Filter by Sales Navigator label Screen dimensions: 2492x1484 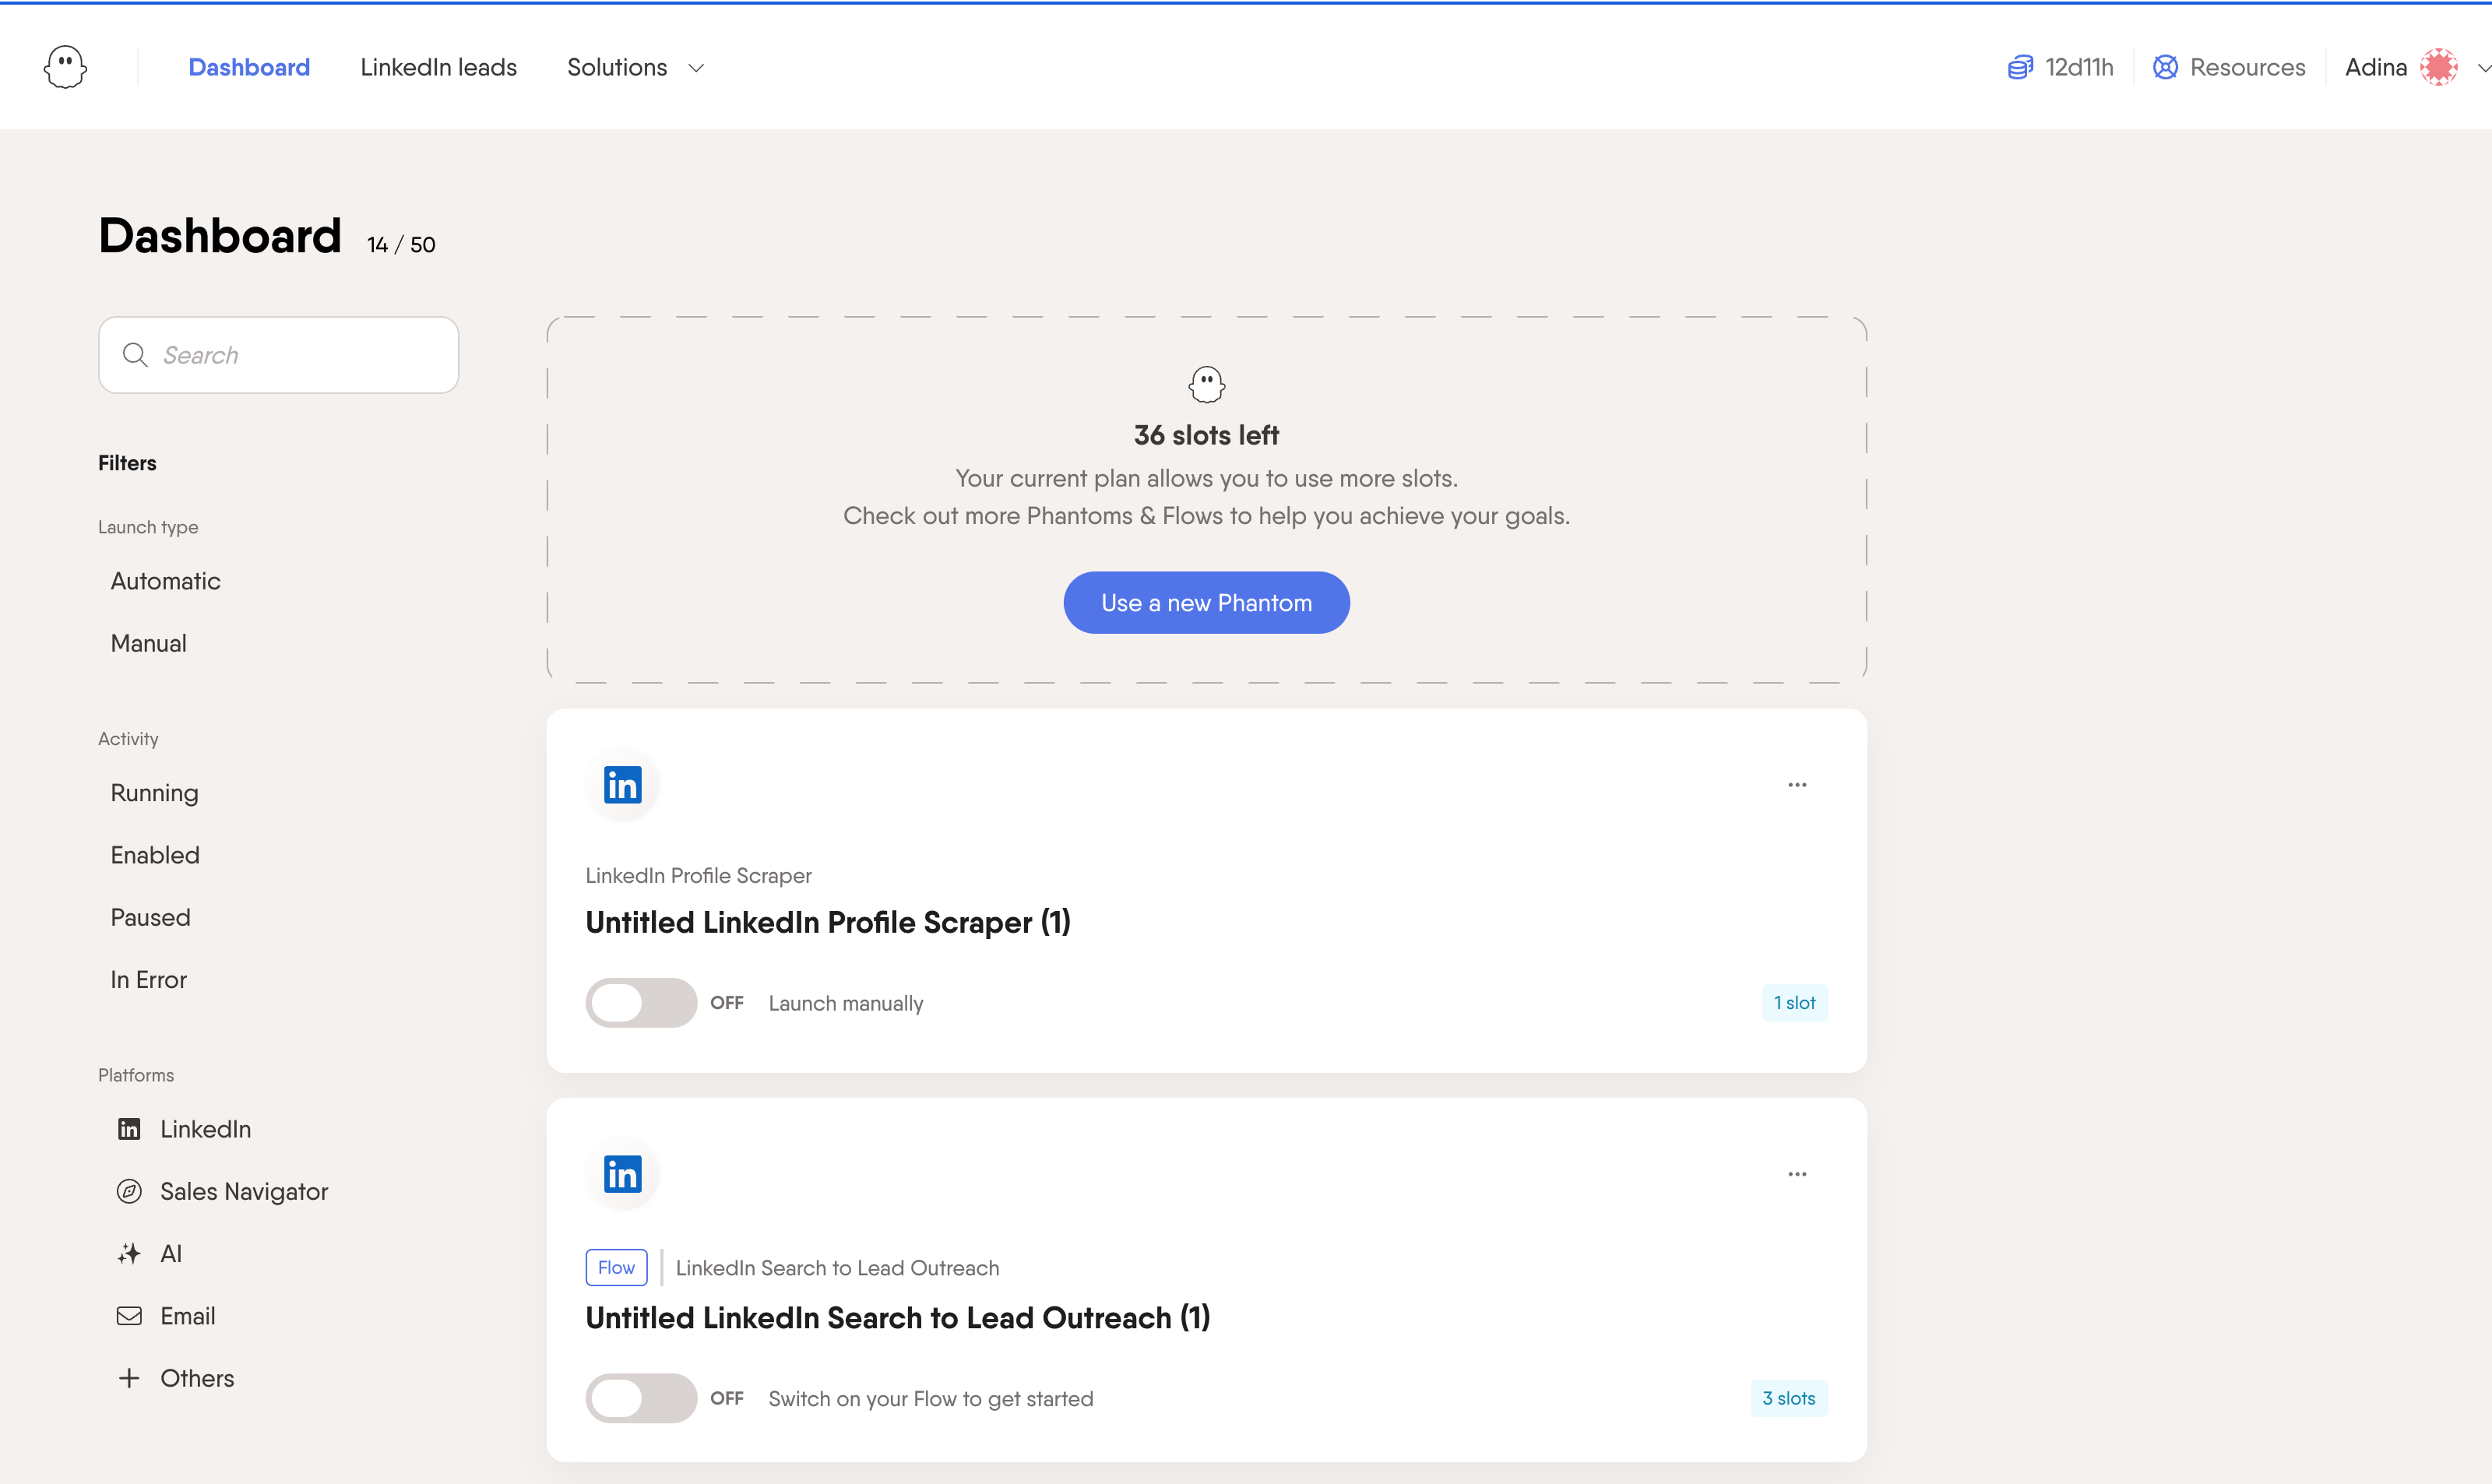244,1191
